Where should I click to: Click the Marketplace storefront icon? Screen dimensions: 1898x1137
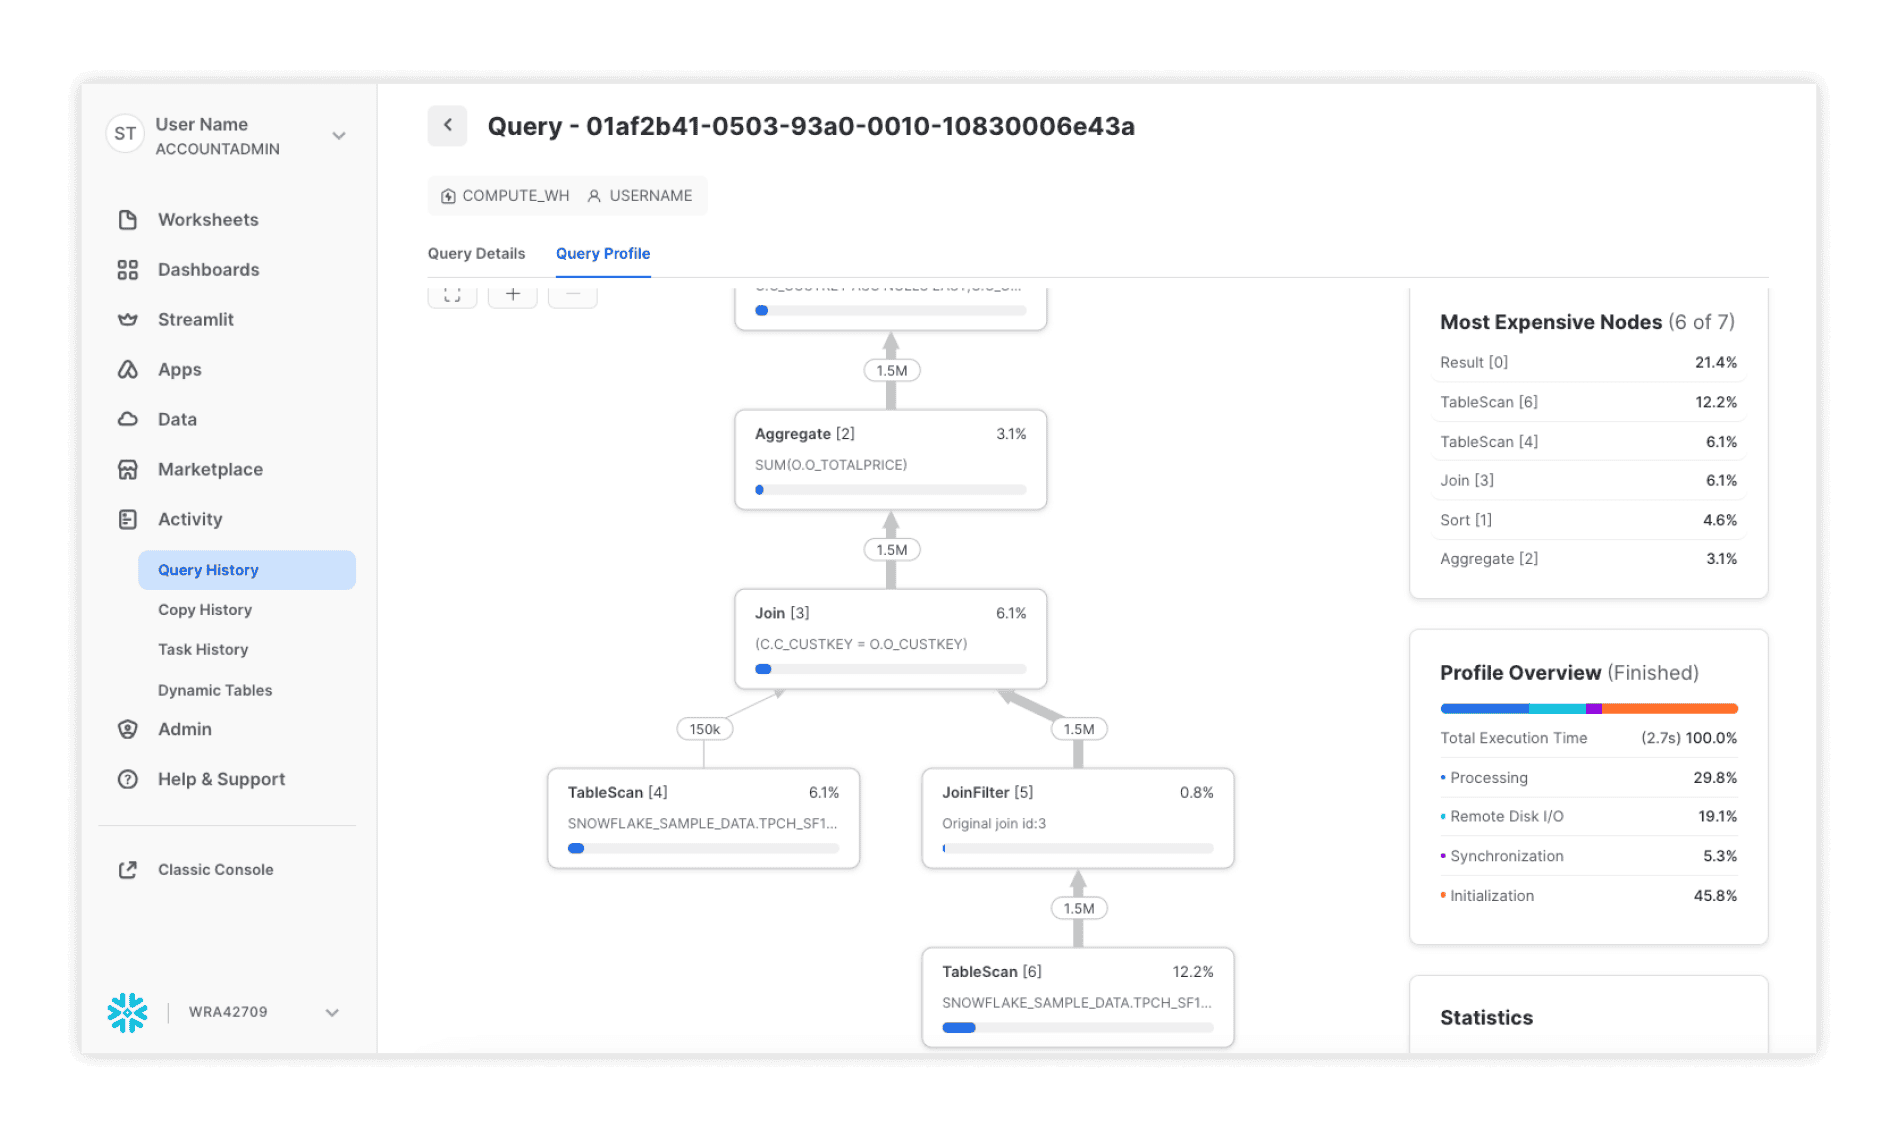(x=127, y=470)
